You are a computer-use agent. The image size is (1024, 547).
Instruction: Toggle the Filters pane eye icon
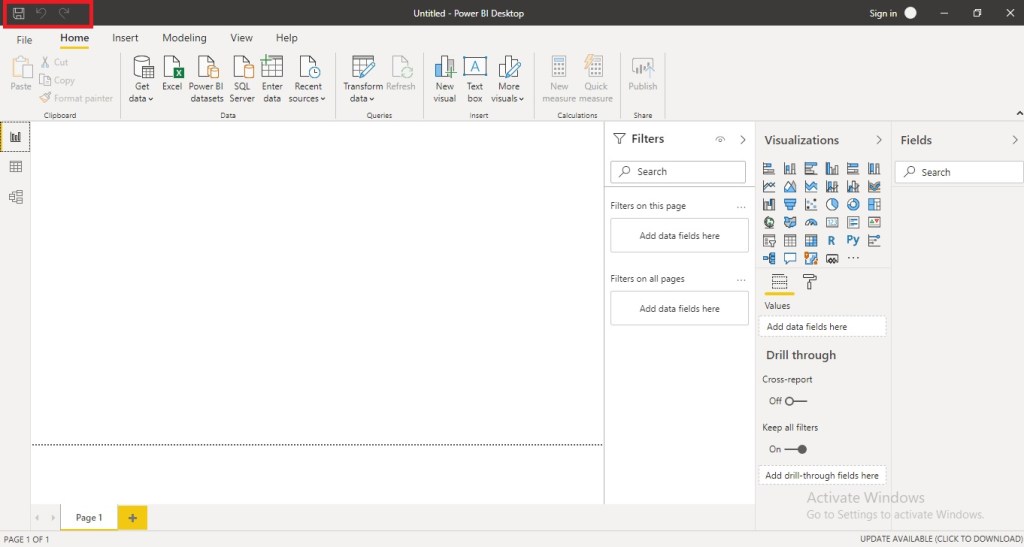point(720,140)
